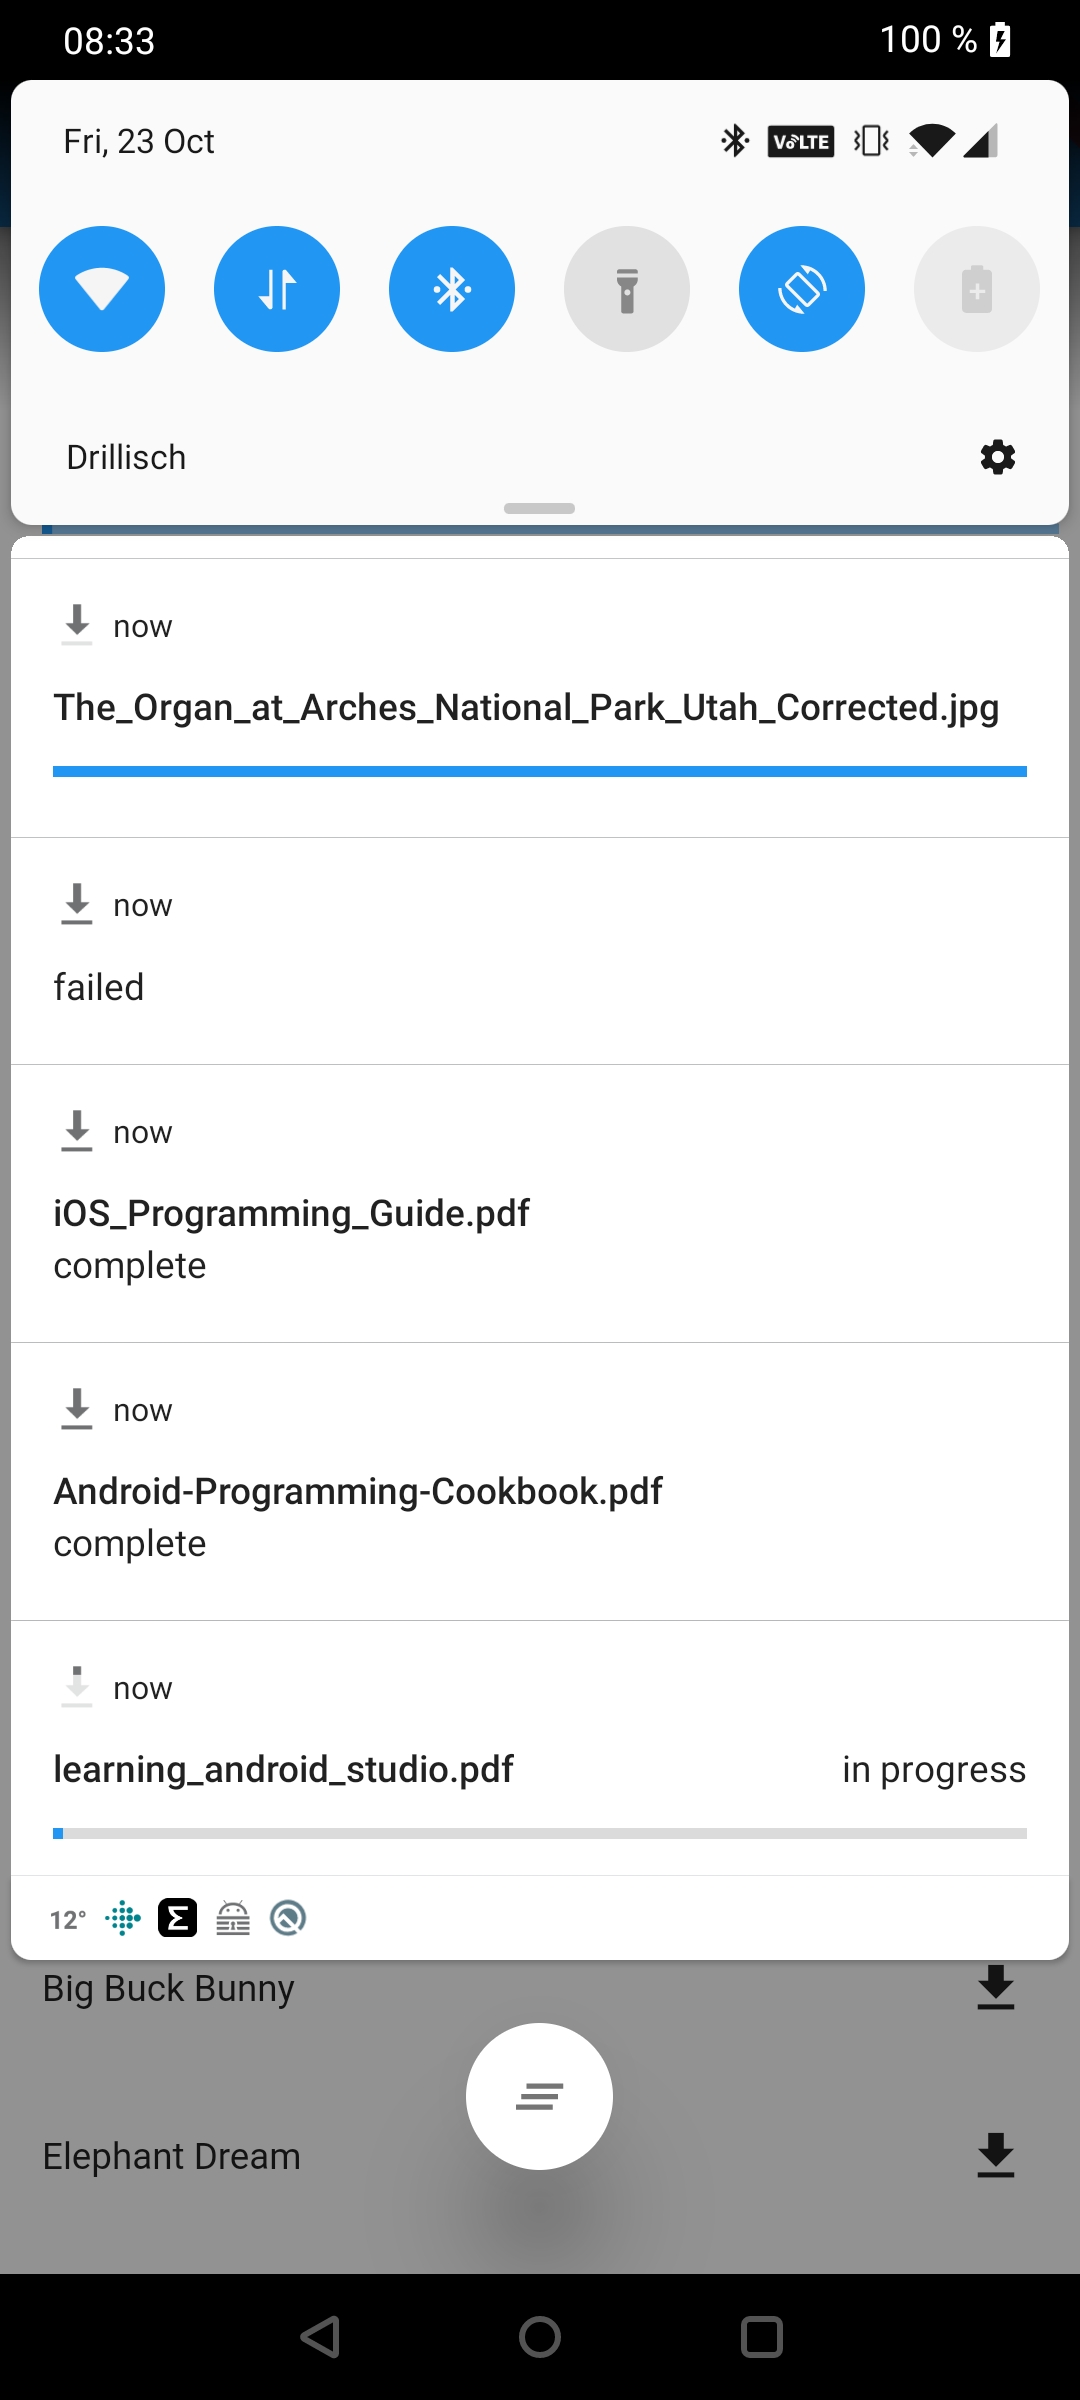Tap the learning_android_studio.pdf progress bar
The width and height of the screenshot is (1080, 2400).
click(x=540, y=1833)
